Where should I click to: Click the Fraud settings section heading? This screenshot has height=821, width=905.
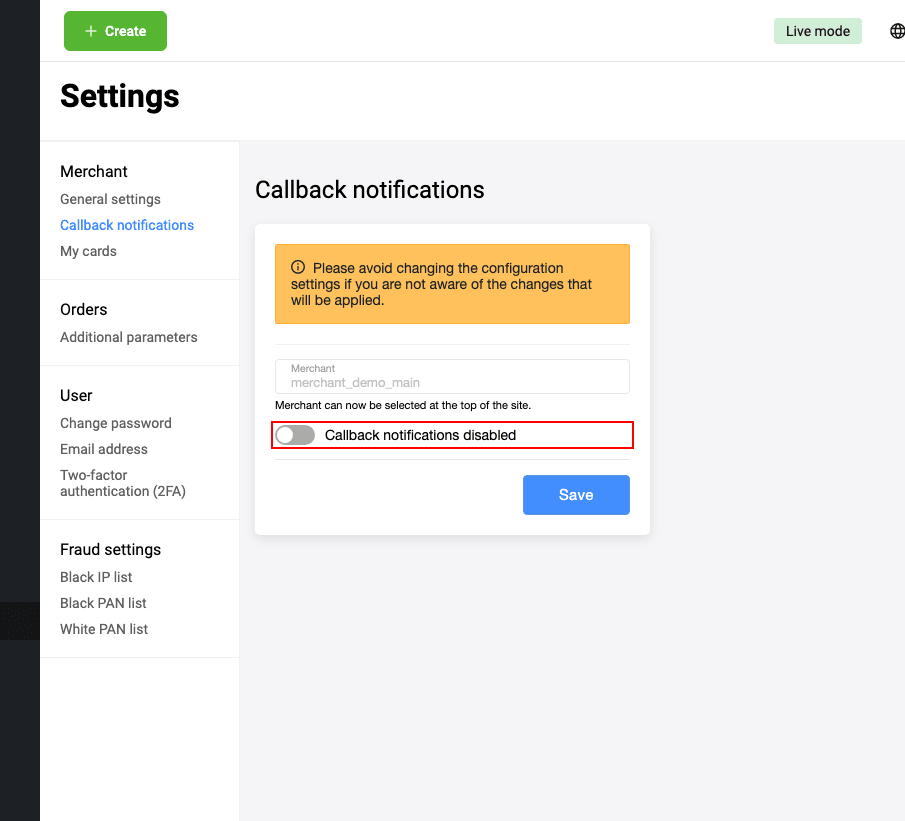pos(110,549)
